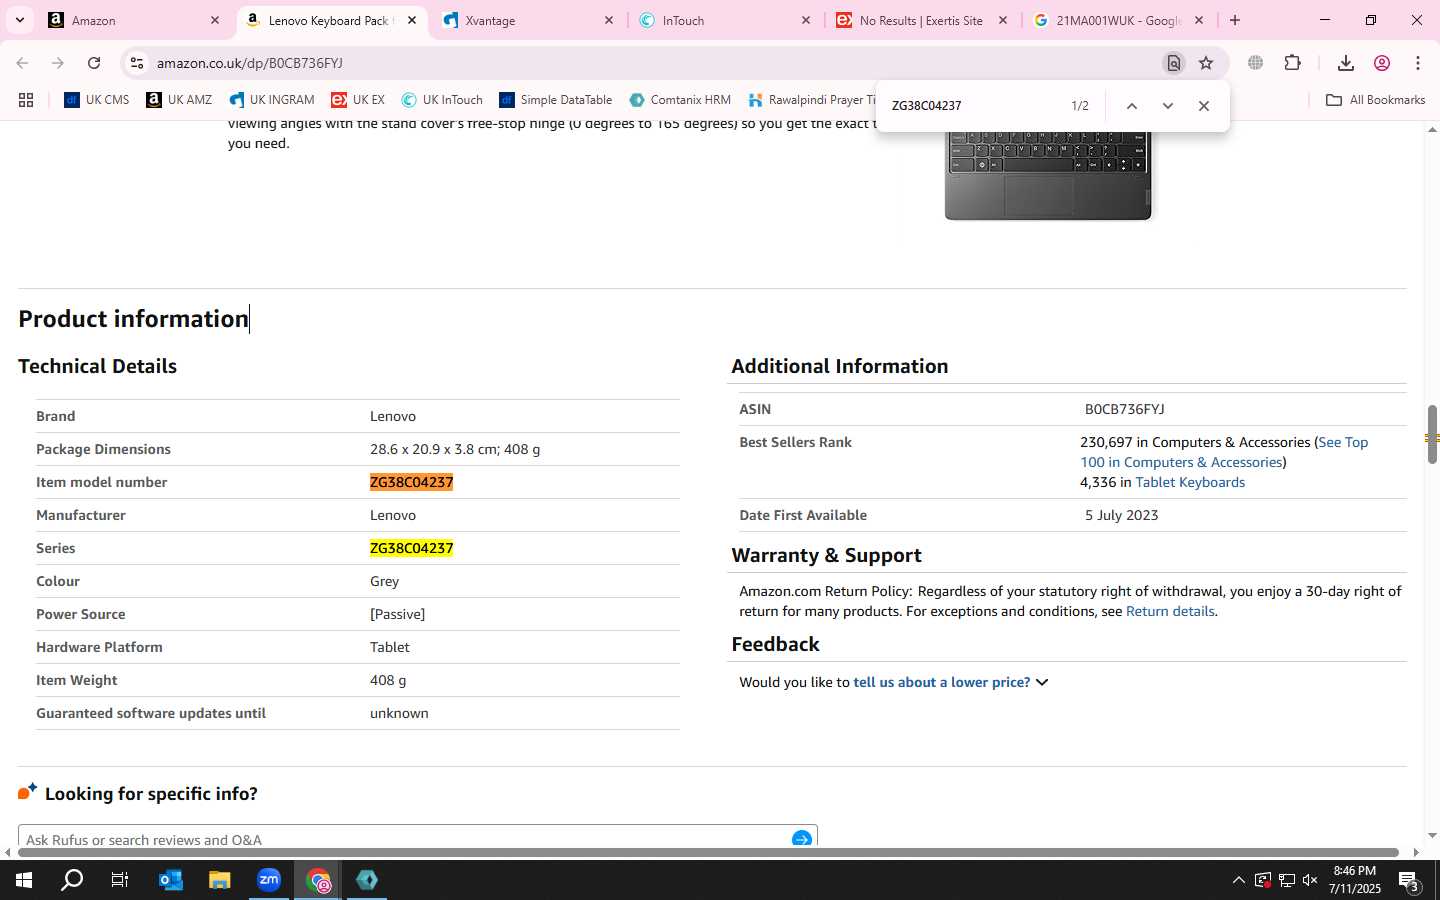The height and width of the screenshot is (900, 1440).
Task: Open Chrome extensions puzzle icon
Action: [x=1292, y=63]
